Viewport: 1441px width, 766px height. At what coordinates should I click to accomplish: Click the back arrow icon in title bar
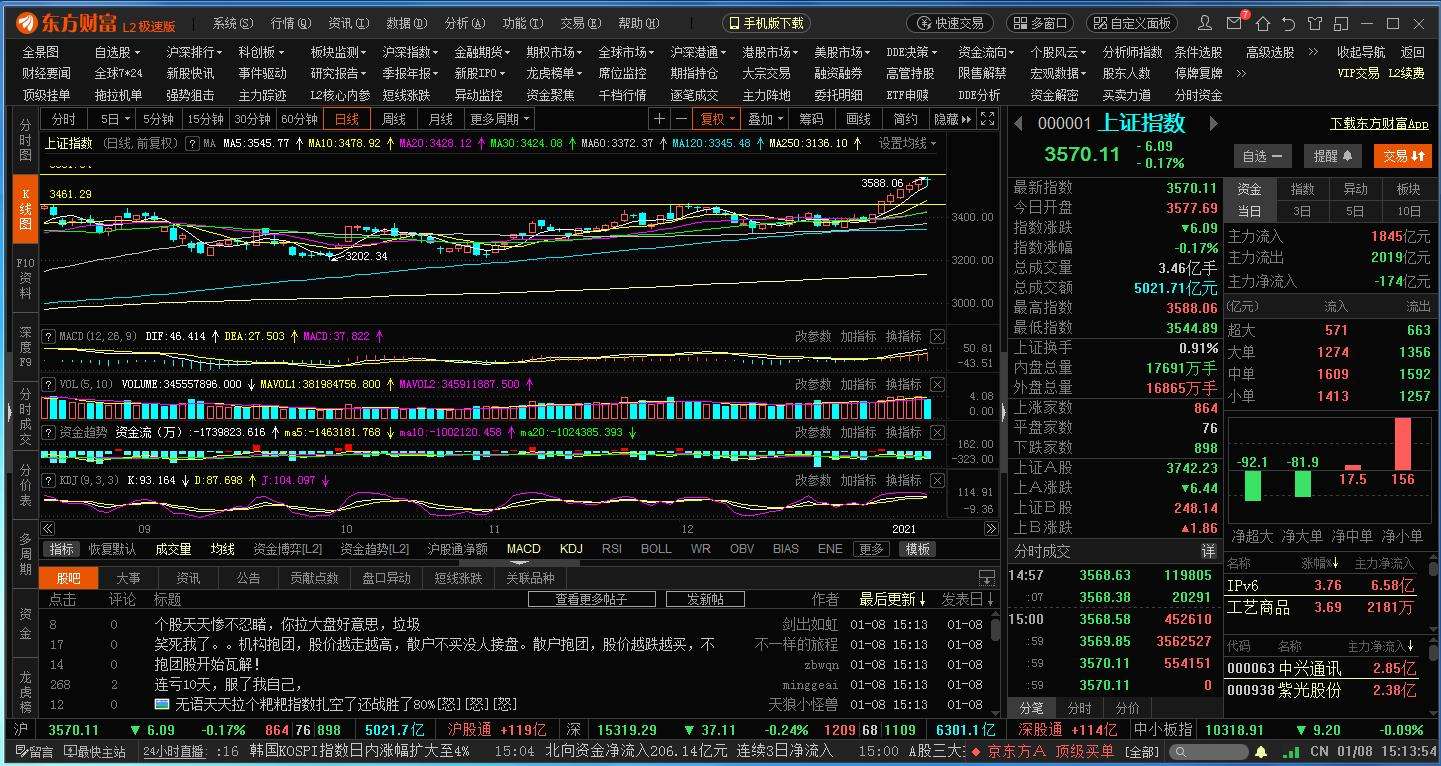point(1288,23)
